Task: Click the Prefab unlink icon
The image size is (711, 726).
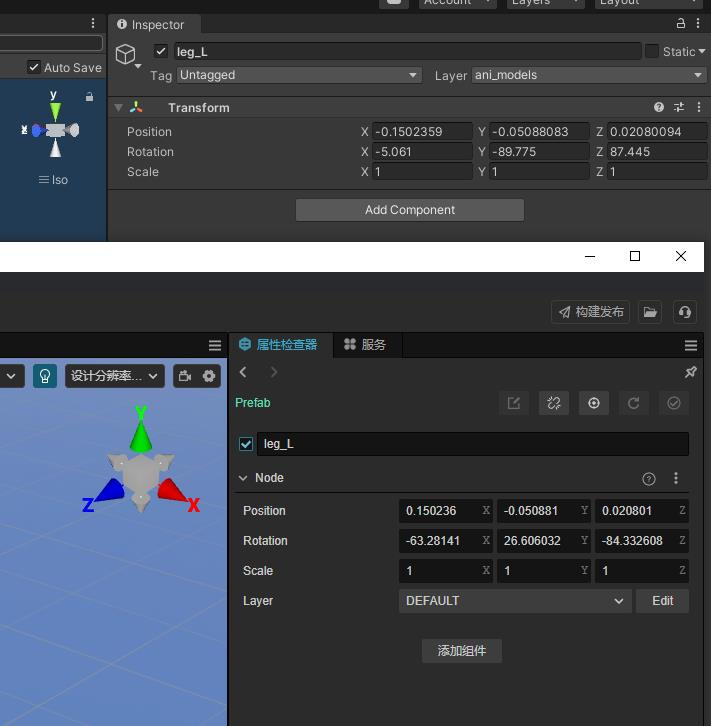Action: (554, 403)
